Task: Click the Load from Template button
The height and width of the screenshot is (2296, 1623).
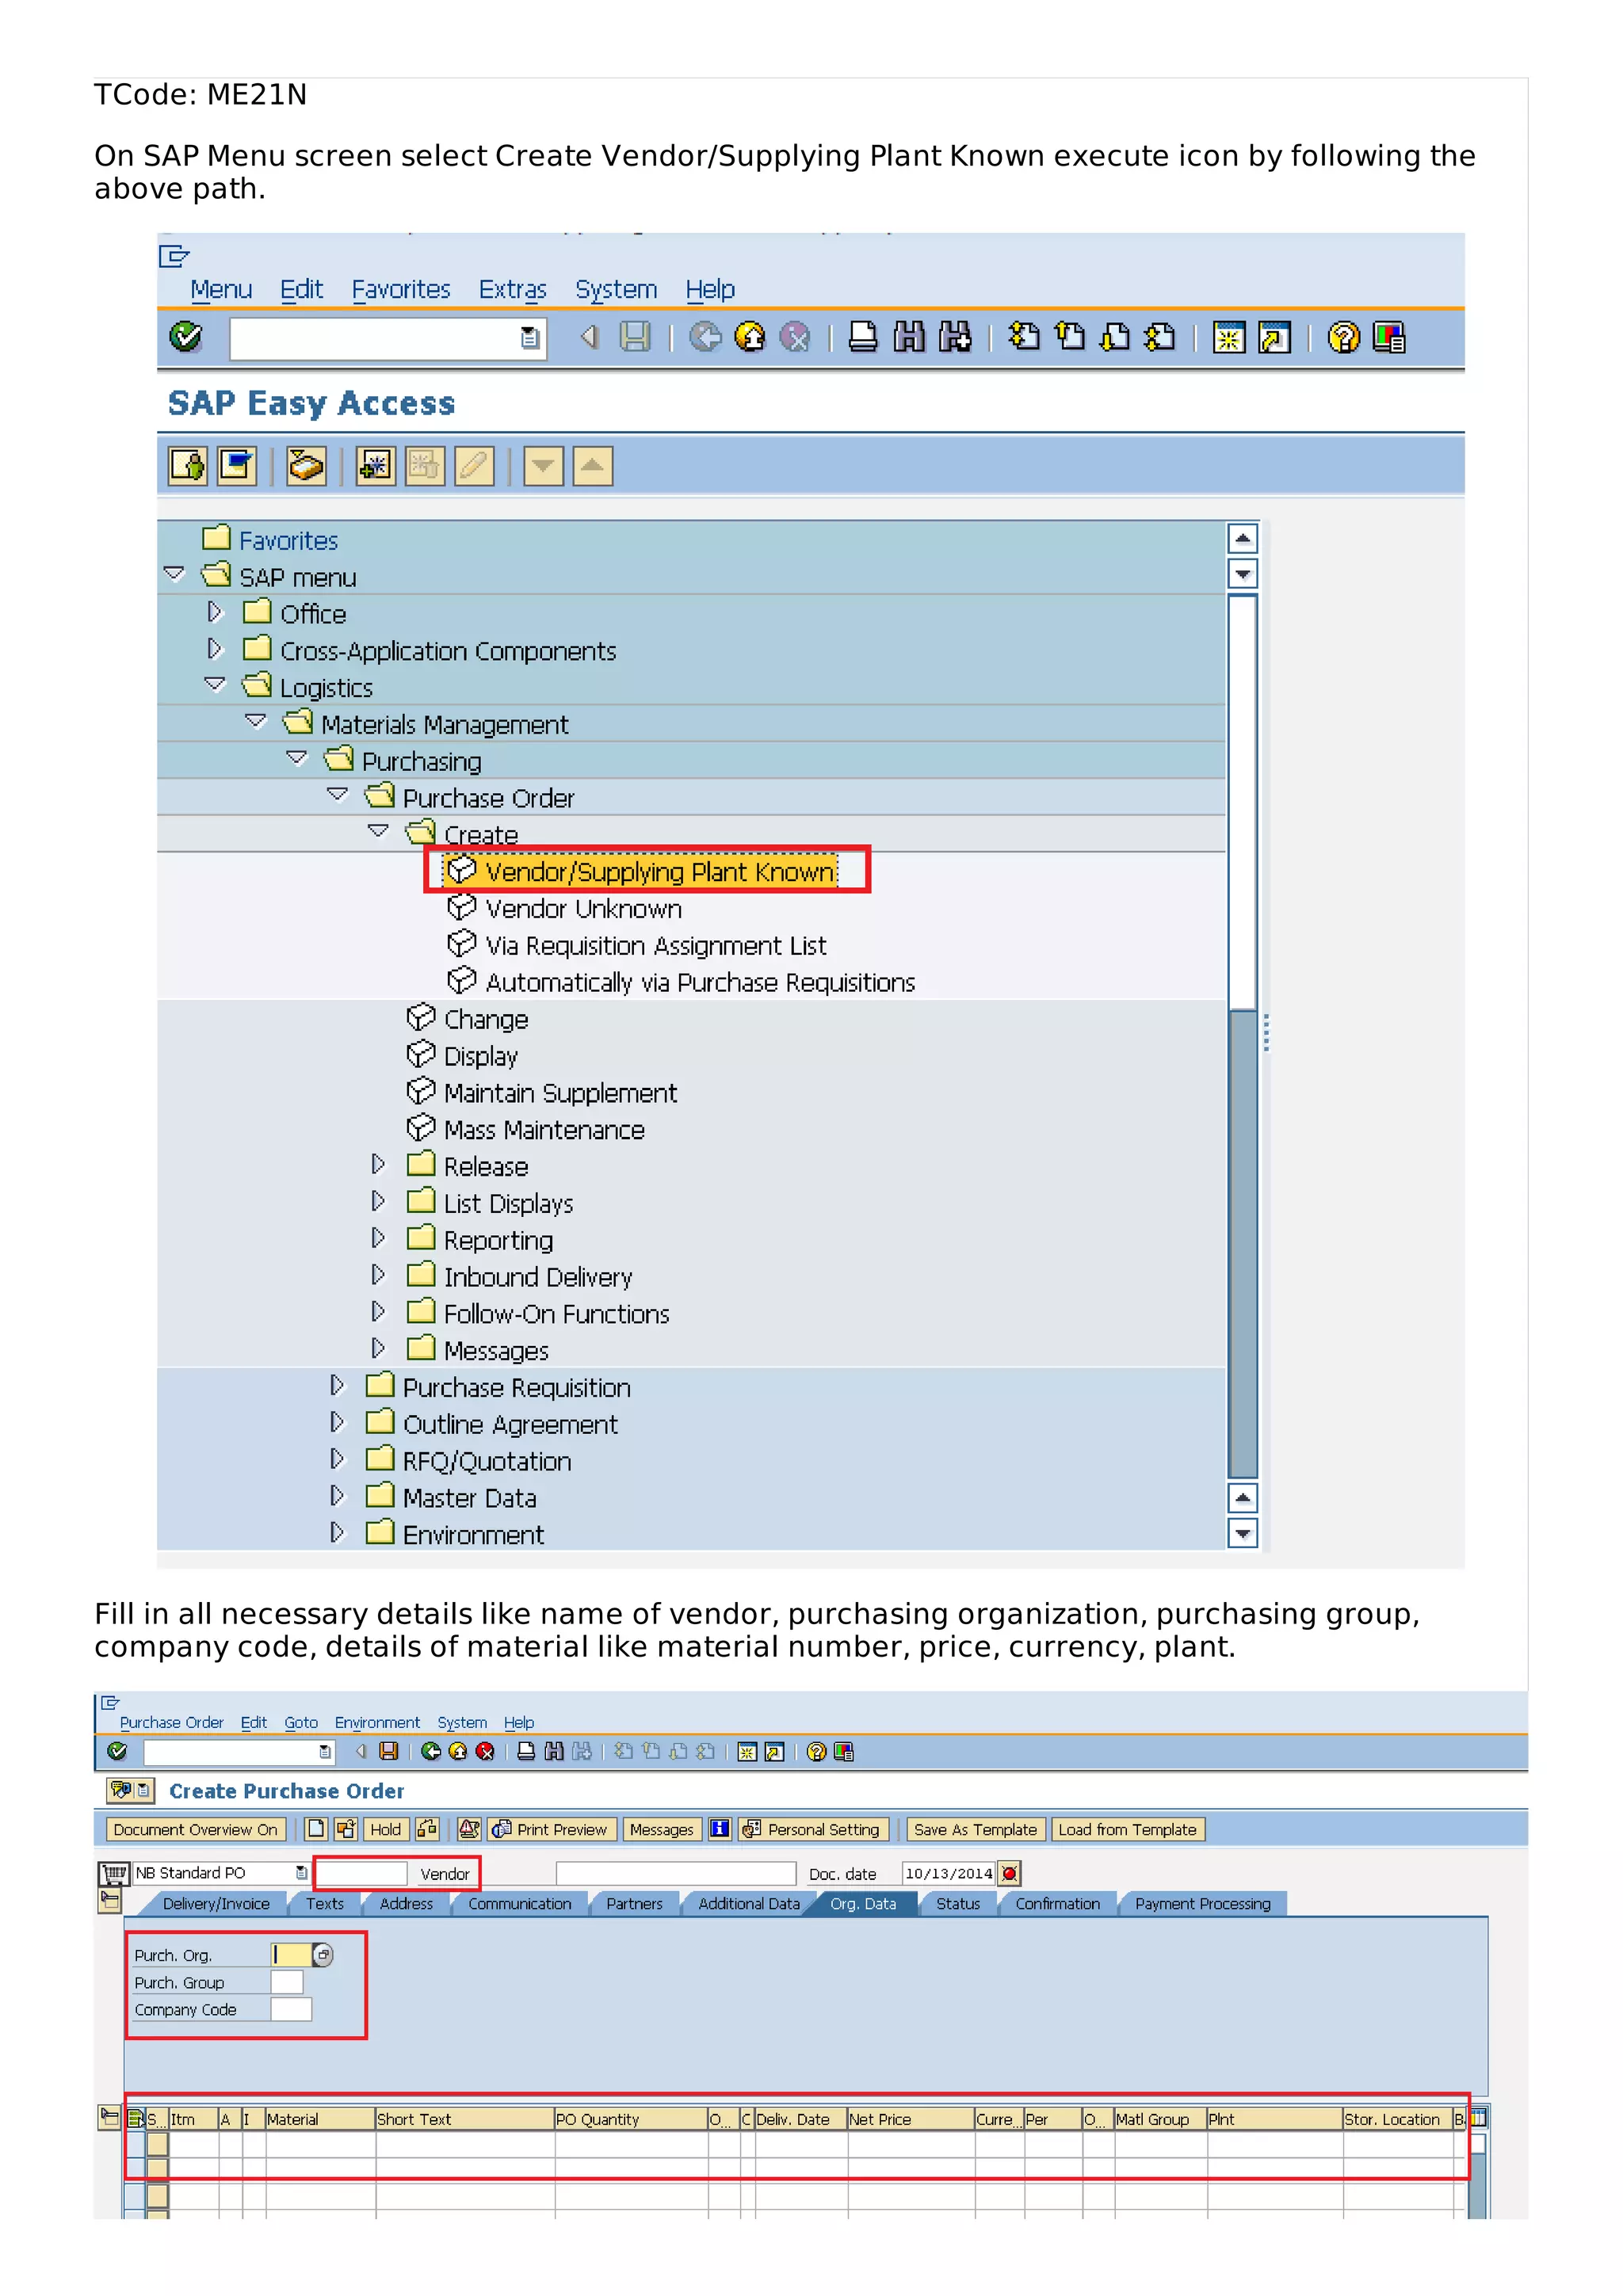Action: [1127, 1829]
